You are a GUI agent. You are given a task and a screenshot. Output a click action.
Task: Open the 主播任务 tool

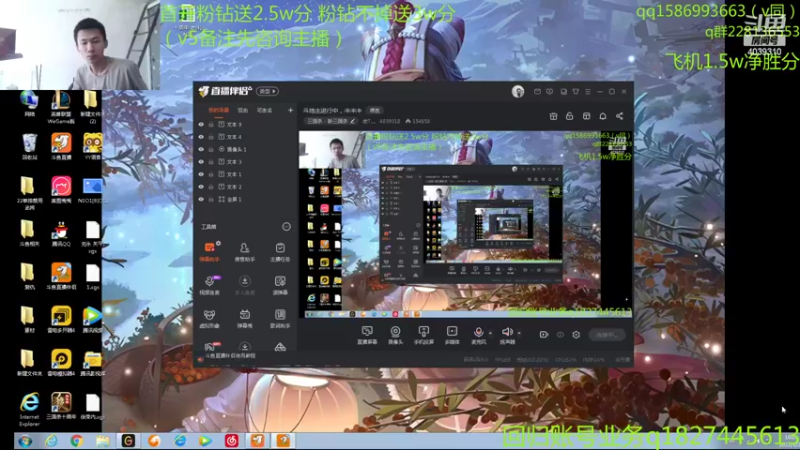point(280,252)
